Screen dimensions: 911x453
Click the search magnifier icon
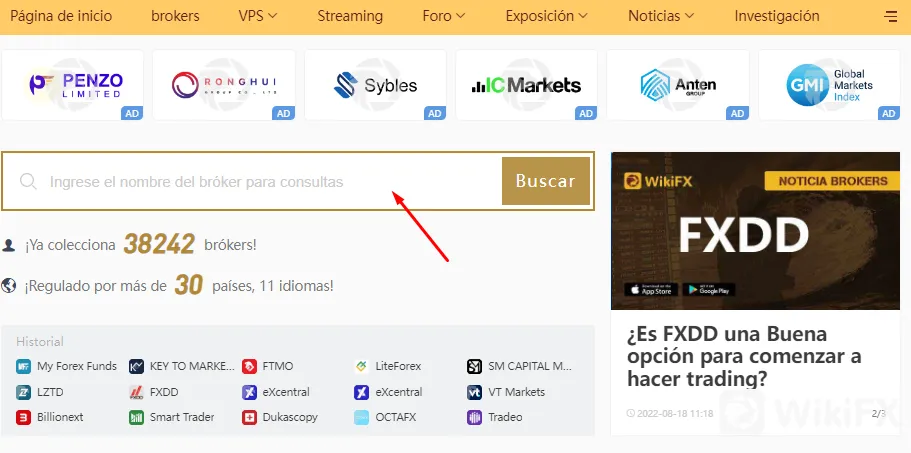point(28,181)
